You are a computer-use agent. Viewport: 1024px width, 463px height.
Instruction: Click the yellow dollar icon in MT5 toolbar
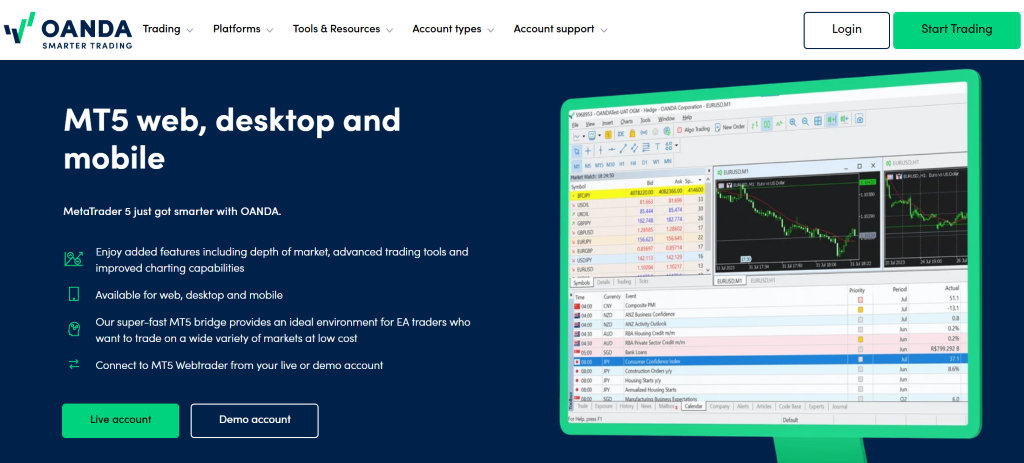[608, 135]
